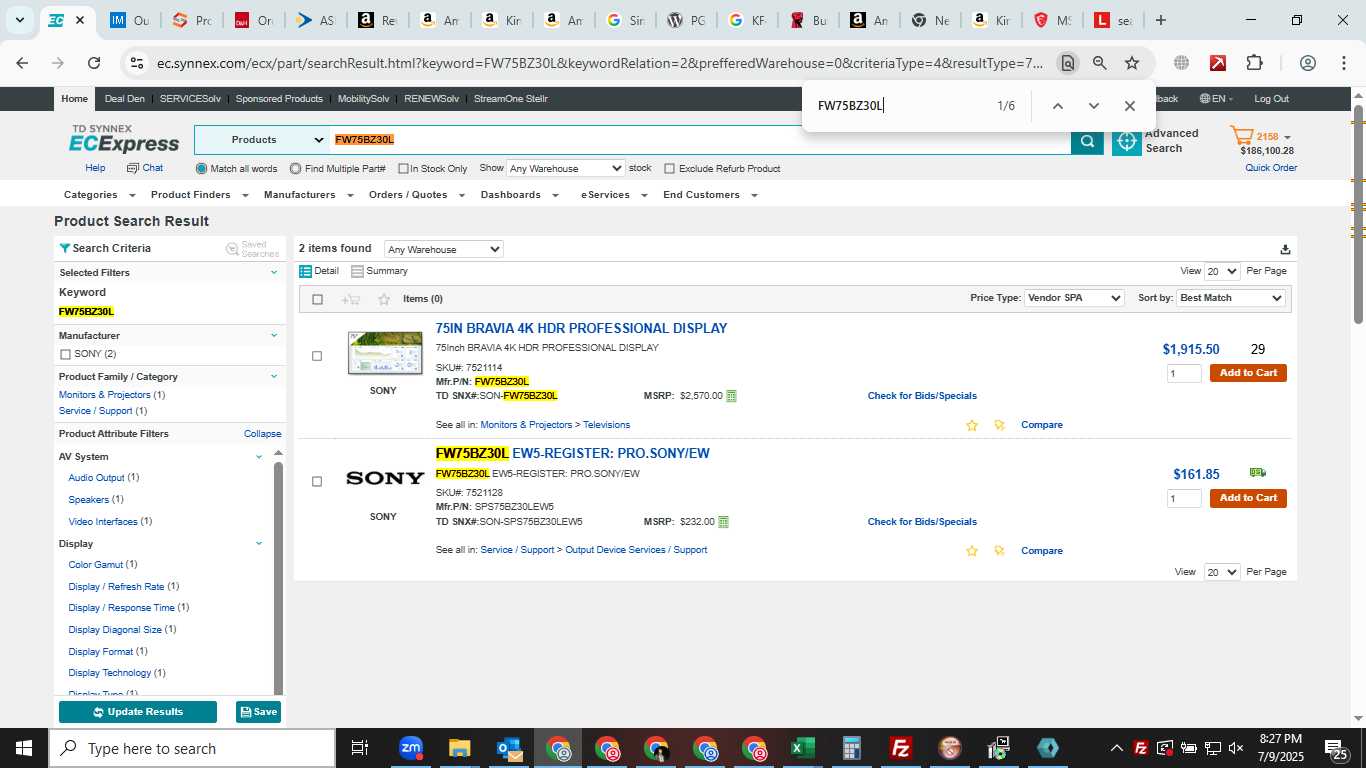Click TD SYNNEX ECExpress logo
This screenshot has height=768, width=1366.
(x=124, y=139)
